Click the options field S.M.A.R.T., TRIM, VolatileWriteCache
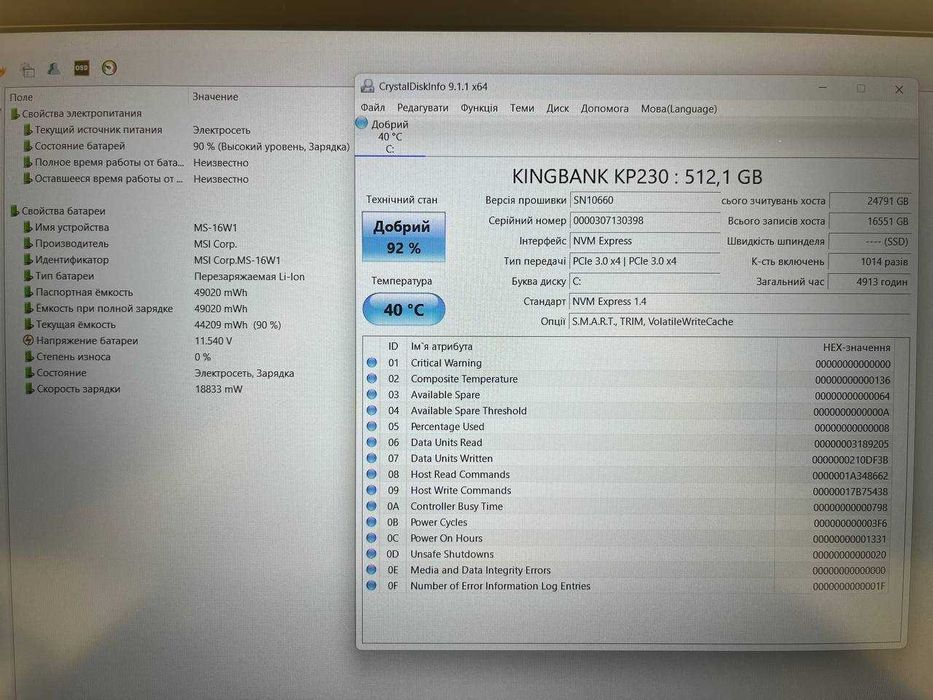This screenshot has height=700, width=933. tap(739, 322)
